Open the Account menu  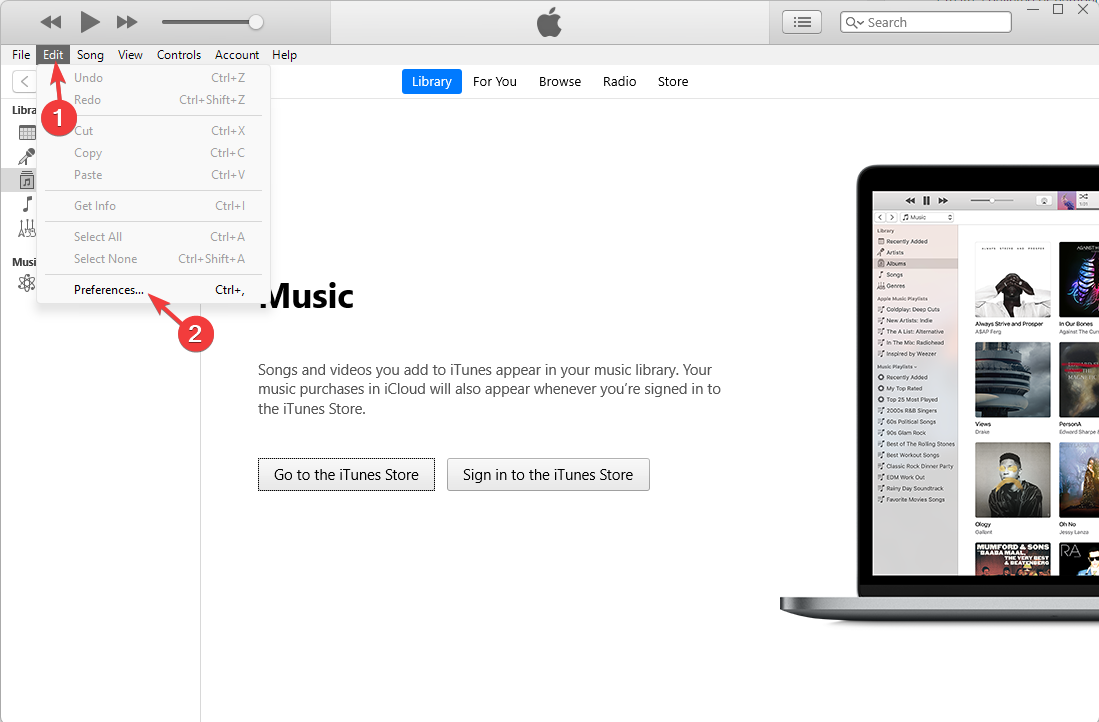(237, 55)
